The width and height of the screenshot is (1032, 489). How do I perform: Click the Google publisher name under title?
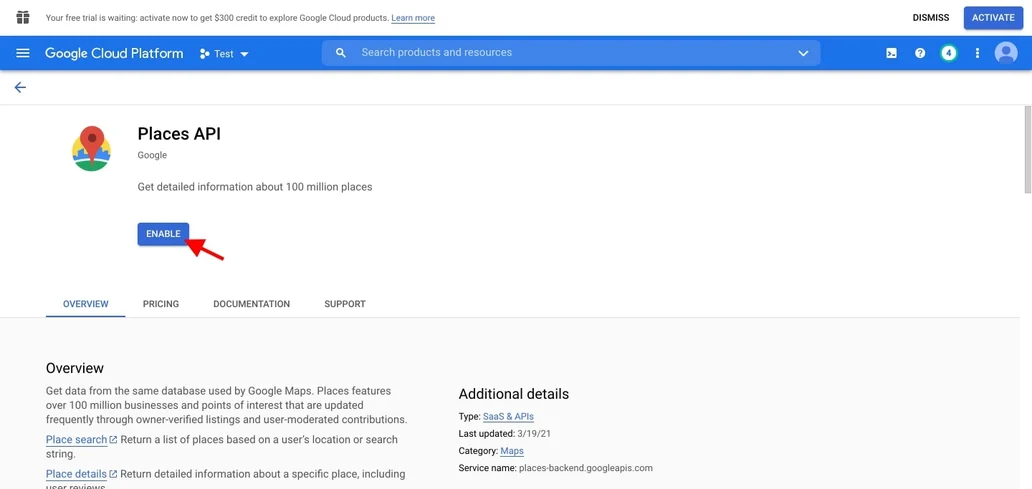point(152,155)
